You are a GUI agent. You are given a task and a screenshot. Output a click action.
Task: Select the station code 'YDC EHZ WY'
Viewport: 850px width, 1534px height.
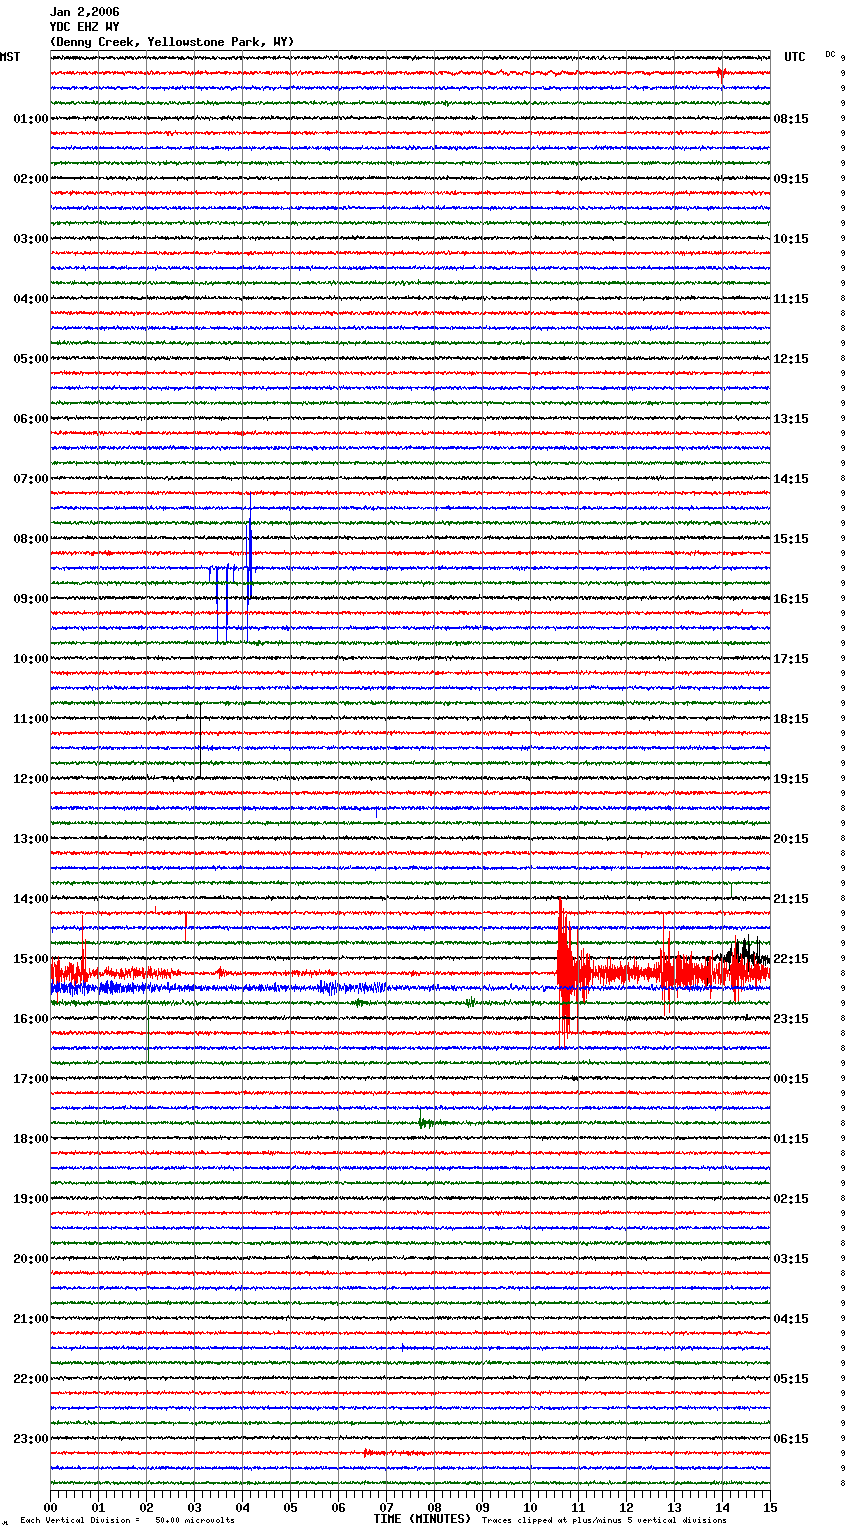tap(84, 27)
